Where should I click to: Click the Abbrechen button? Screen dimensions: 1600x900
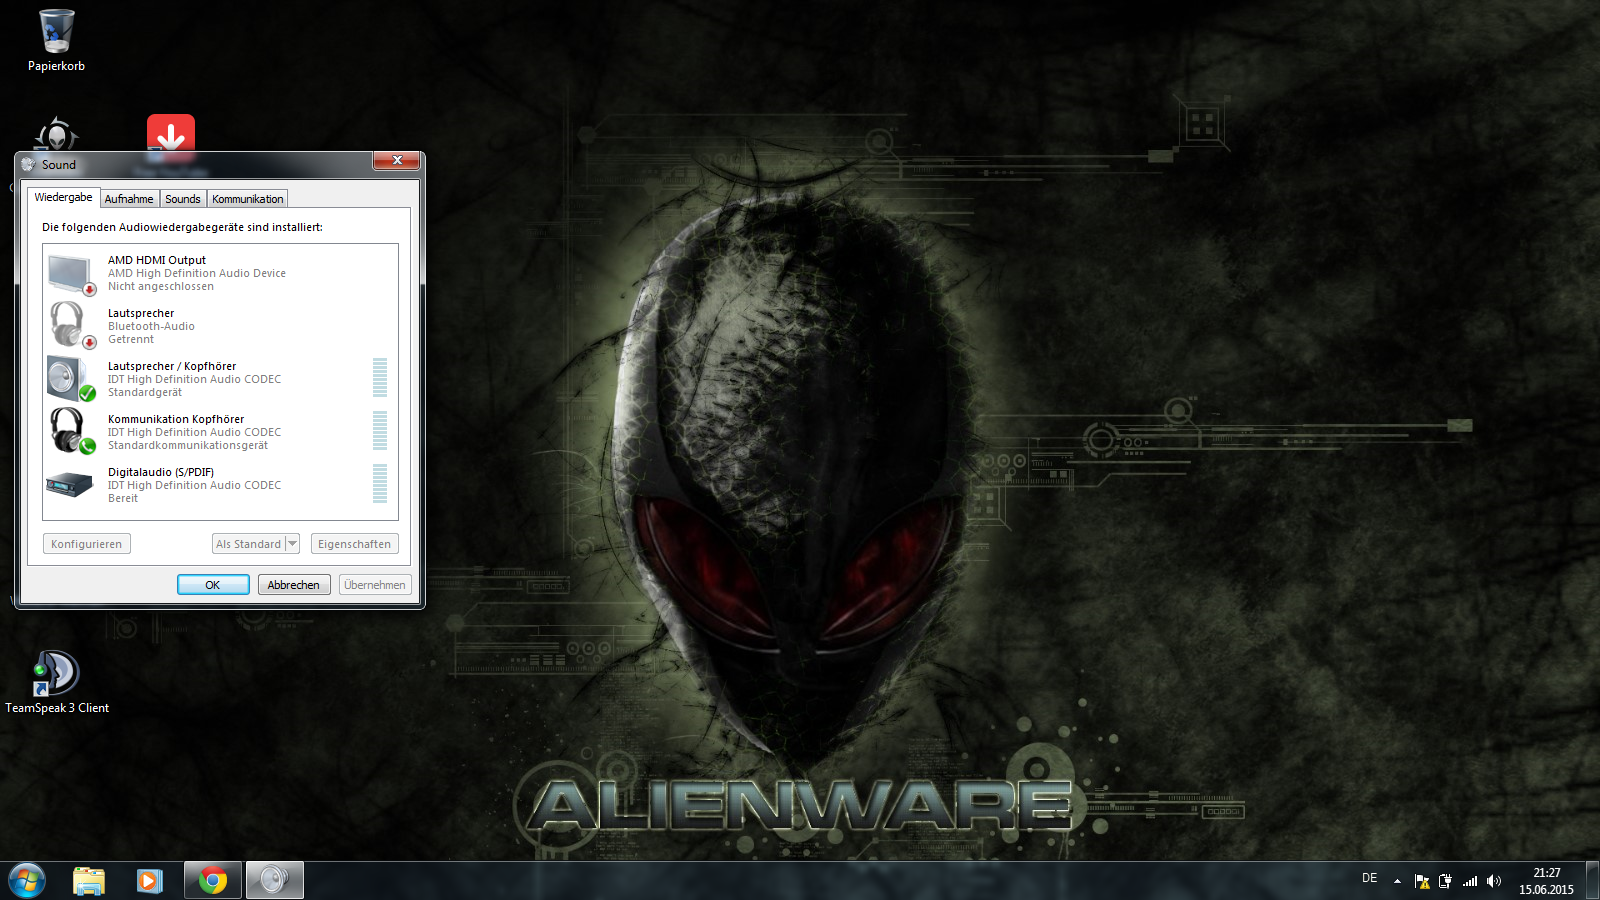coord(294,585)
